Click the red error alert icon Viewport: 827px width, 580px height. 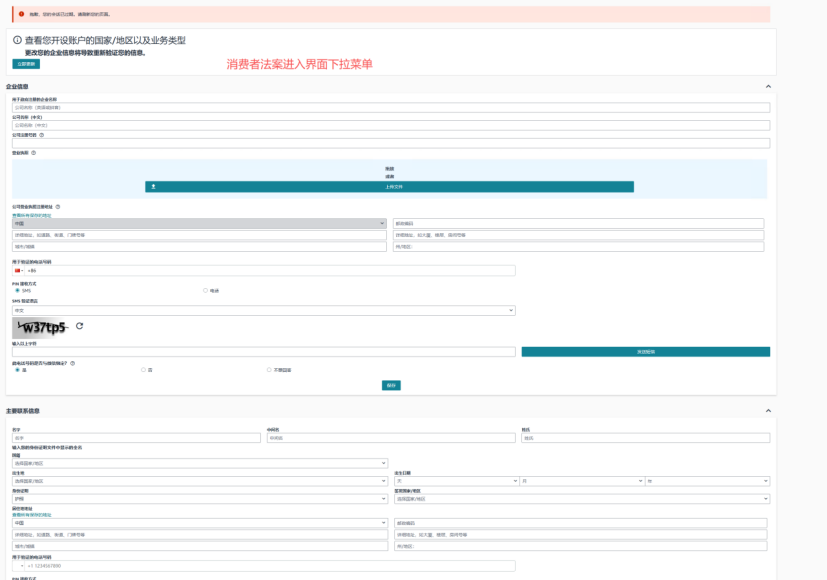(21, 14)
